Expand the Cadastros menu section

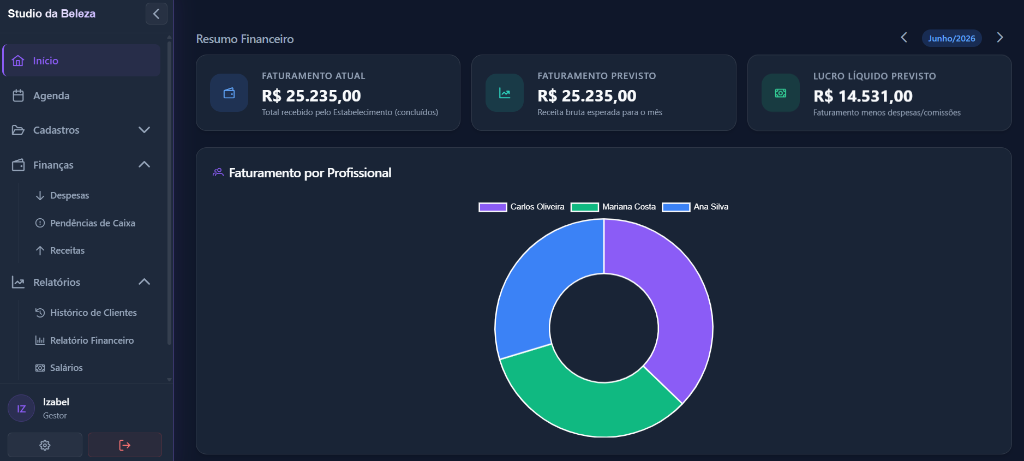coord(82,130)
